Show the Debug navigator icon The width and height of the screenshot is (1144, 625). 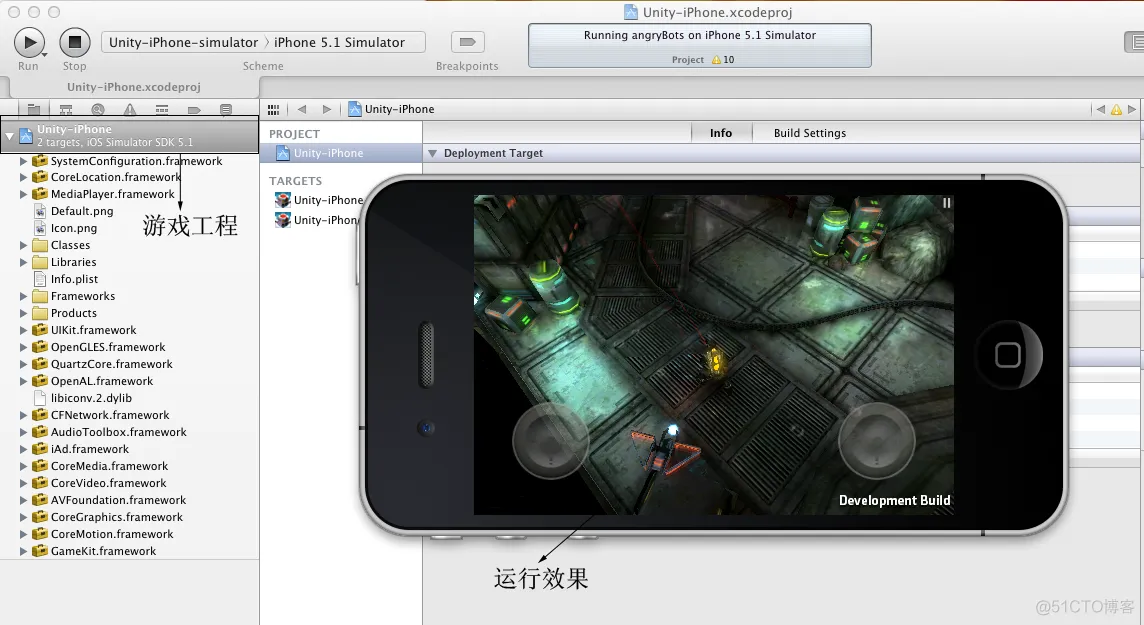162,109
